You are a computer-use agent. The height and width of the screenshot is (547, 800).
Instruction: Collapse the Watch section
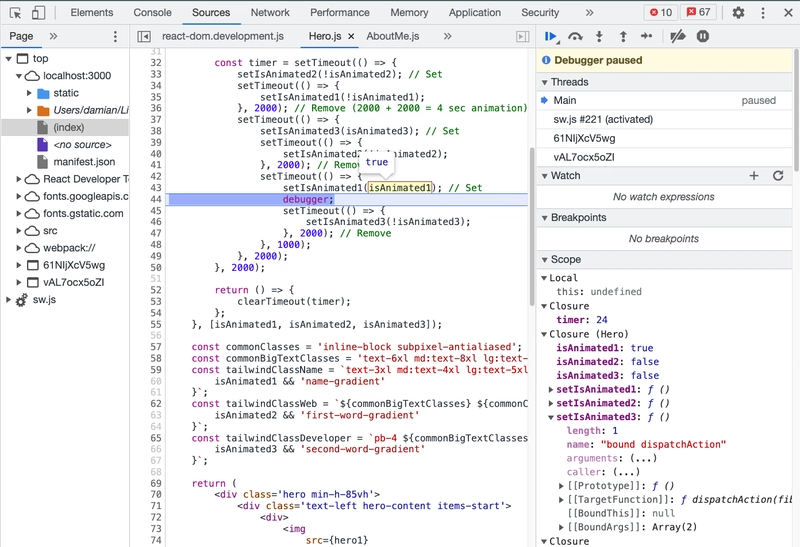click(x=544, y=176)
